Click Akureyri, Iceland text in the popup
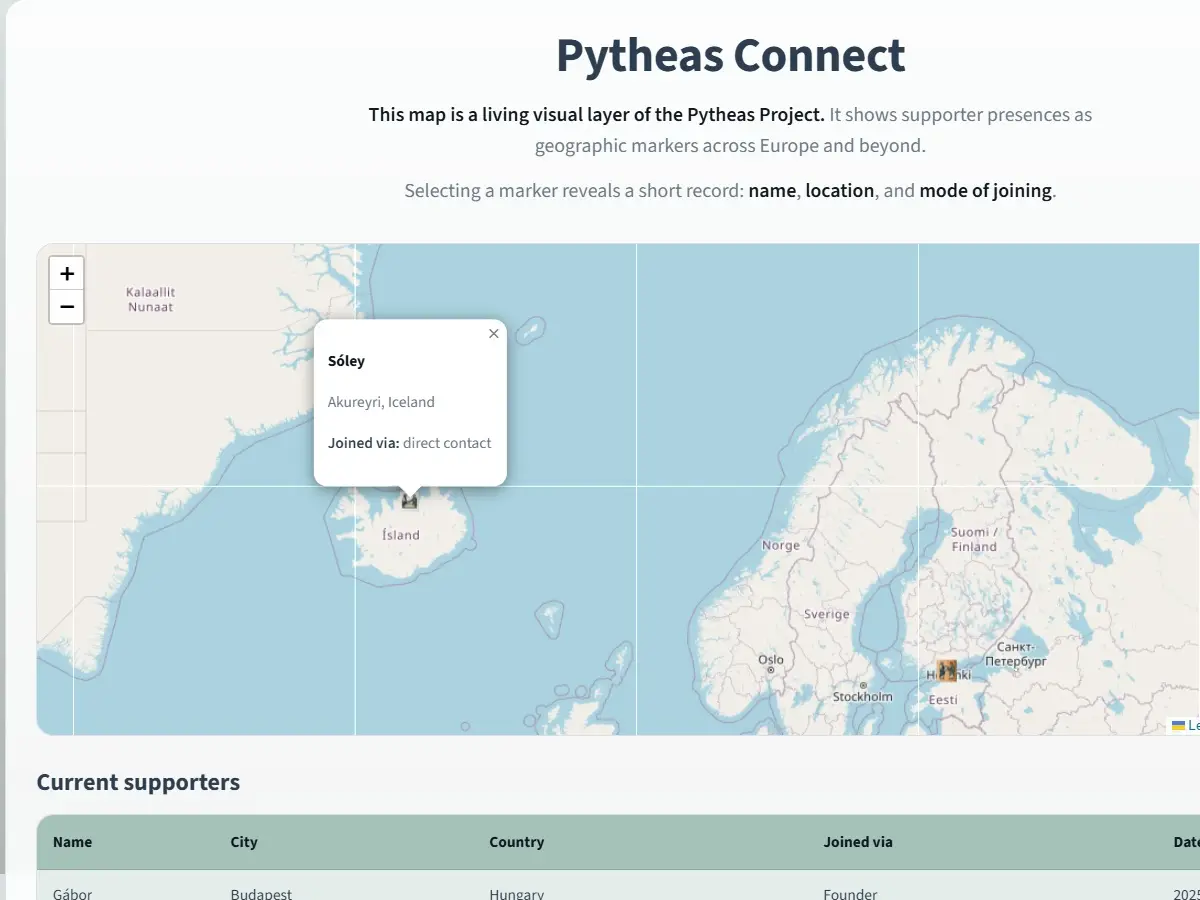The width and height of the screenshot is (1200, 900). (381, 402)
